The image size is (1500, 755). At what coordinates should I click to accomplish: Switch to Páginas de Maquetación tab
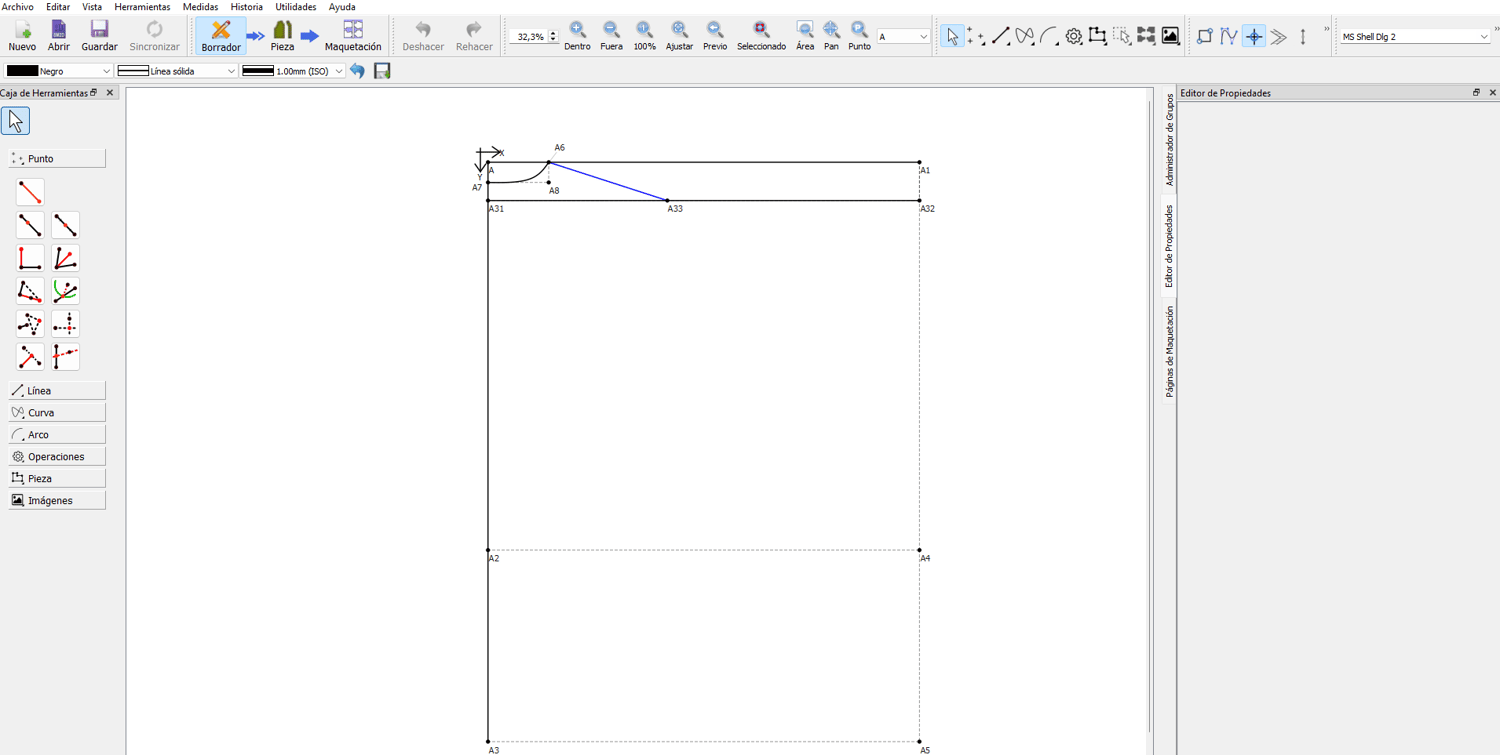click(1170, 352)
